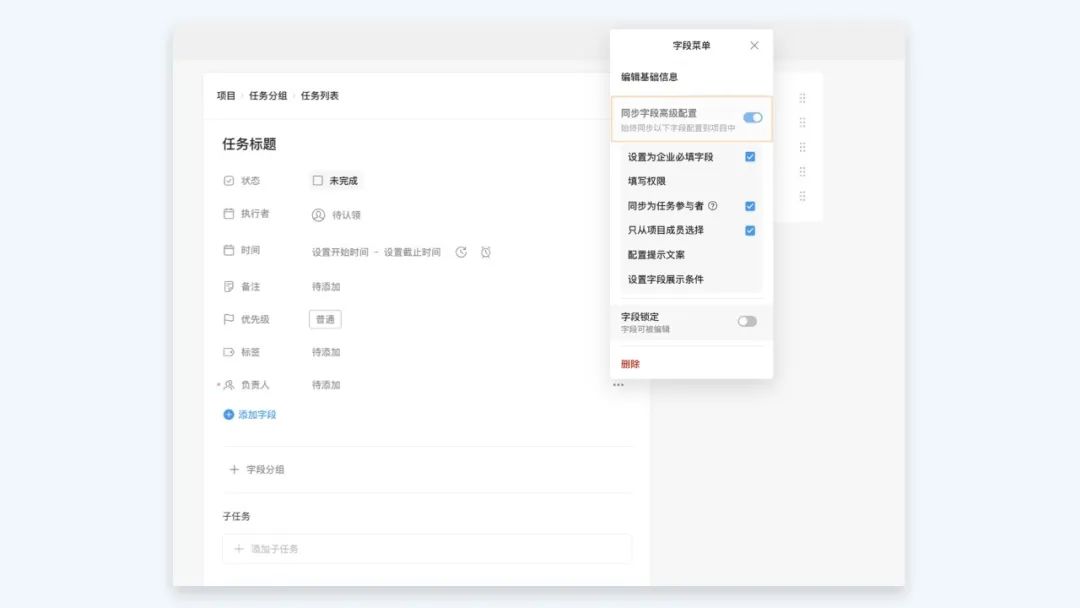This screenshot has height=608, width=1080.
Task: Click the help question mark beside 同步为任务参与者
Action: [x=713, y=206]
